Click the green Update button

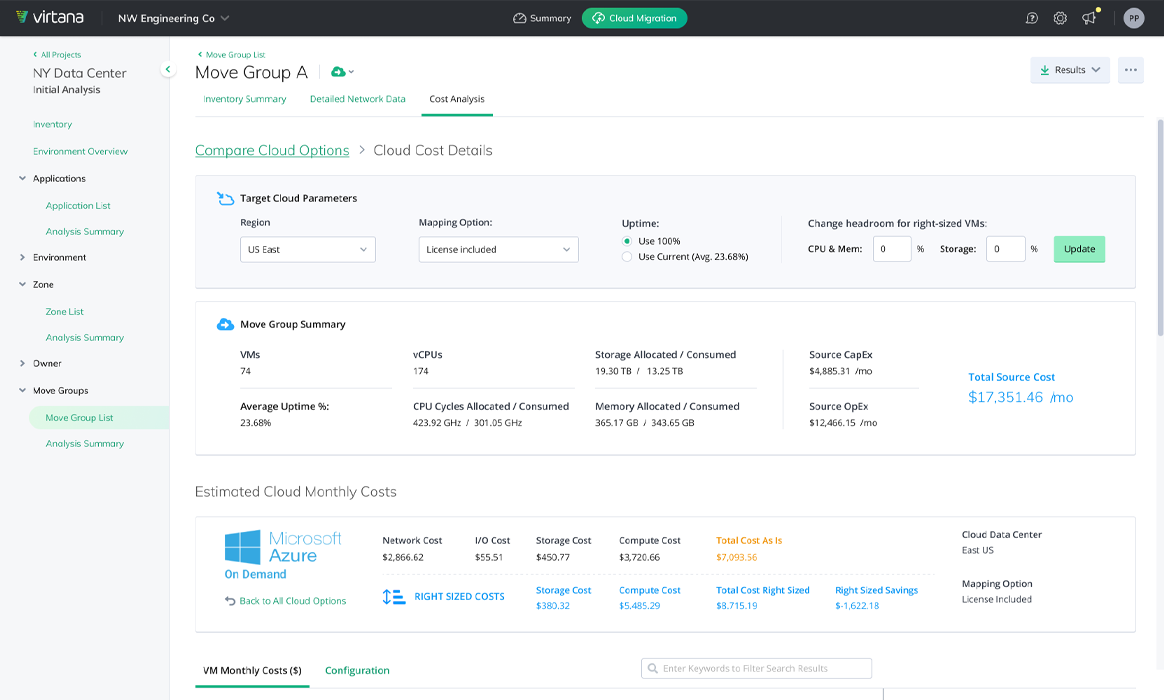pos(1079,249)
